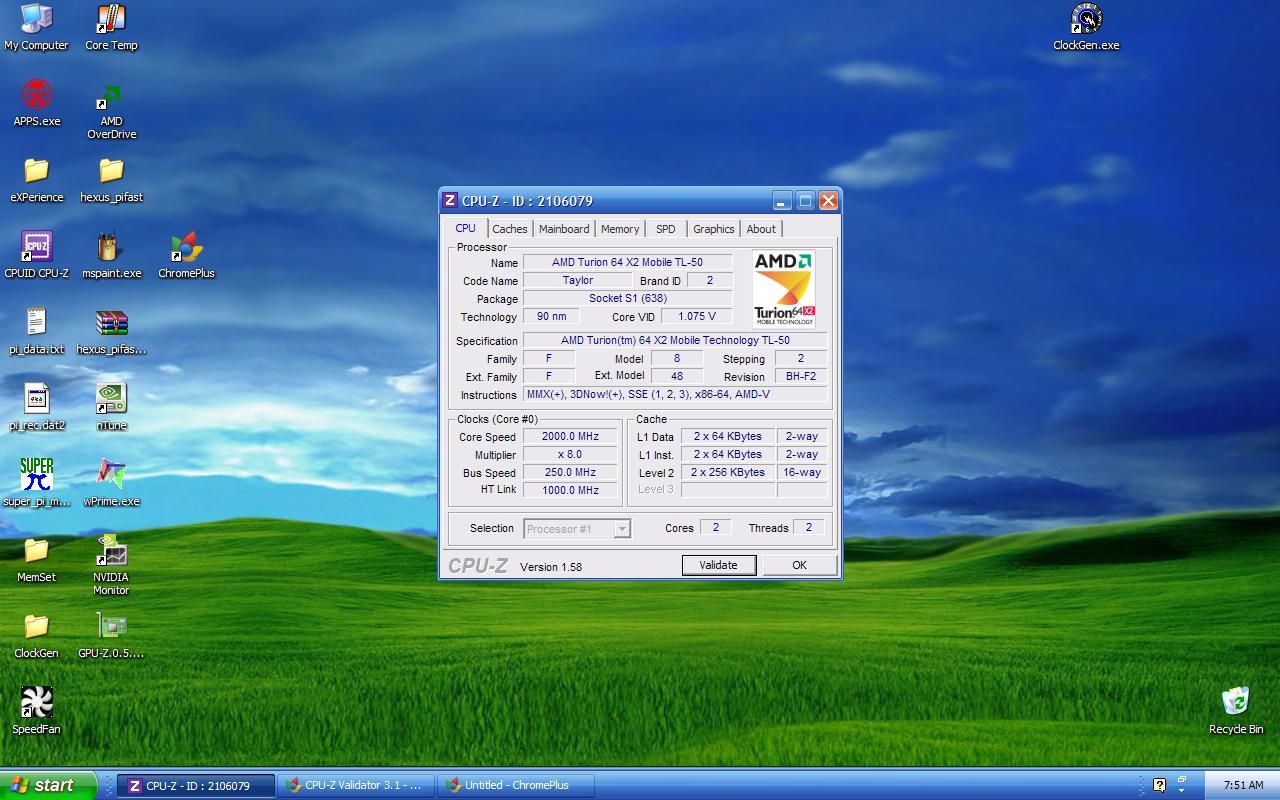Switch to CPU-Z Validator 3.1 taskbar window
Screen dimensions: 1280x800
358,785
